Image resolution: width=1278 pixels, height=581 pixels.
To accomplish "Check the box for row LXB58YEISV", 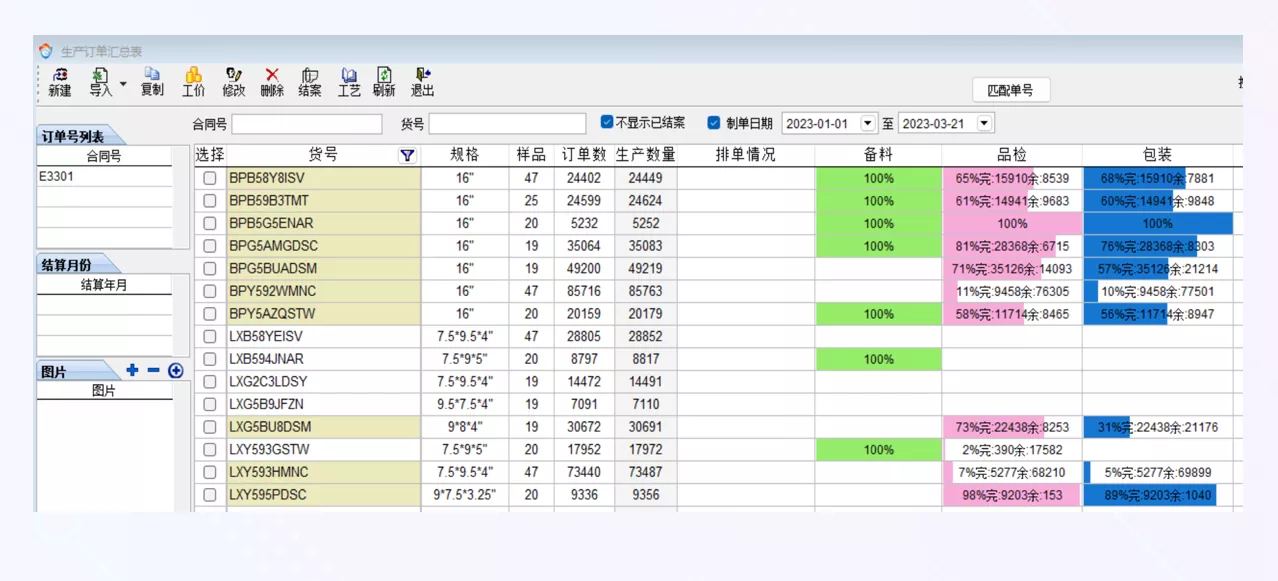I will [210, 336].
